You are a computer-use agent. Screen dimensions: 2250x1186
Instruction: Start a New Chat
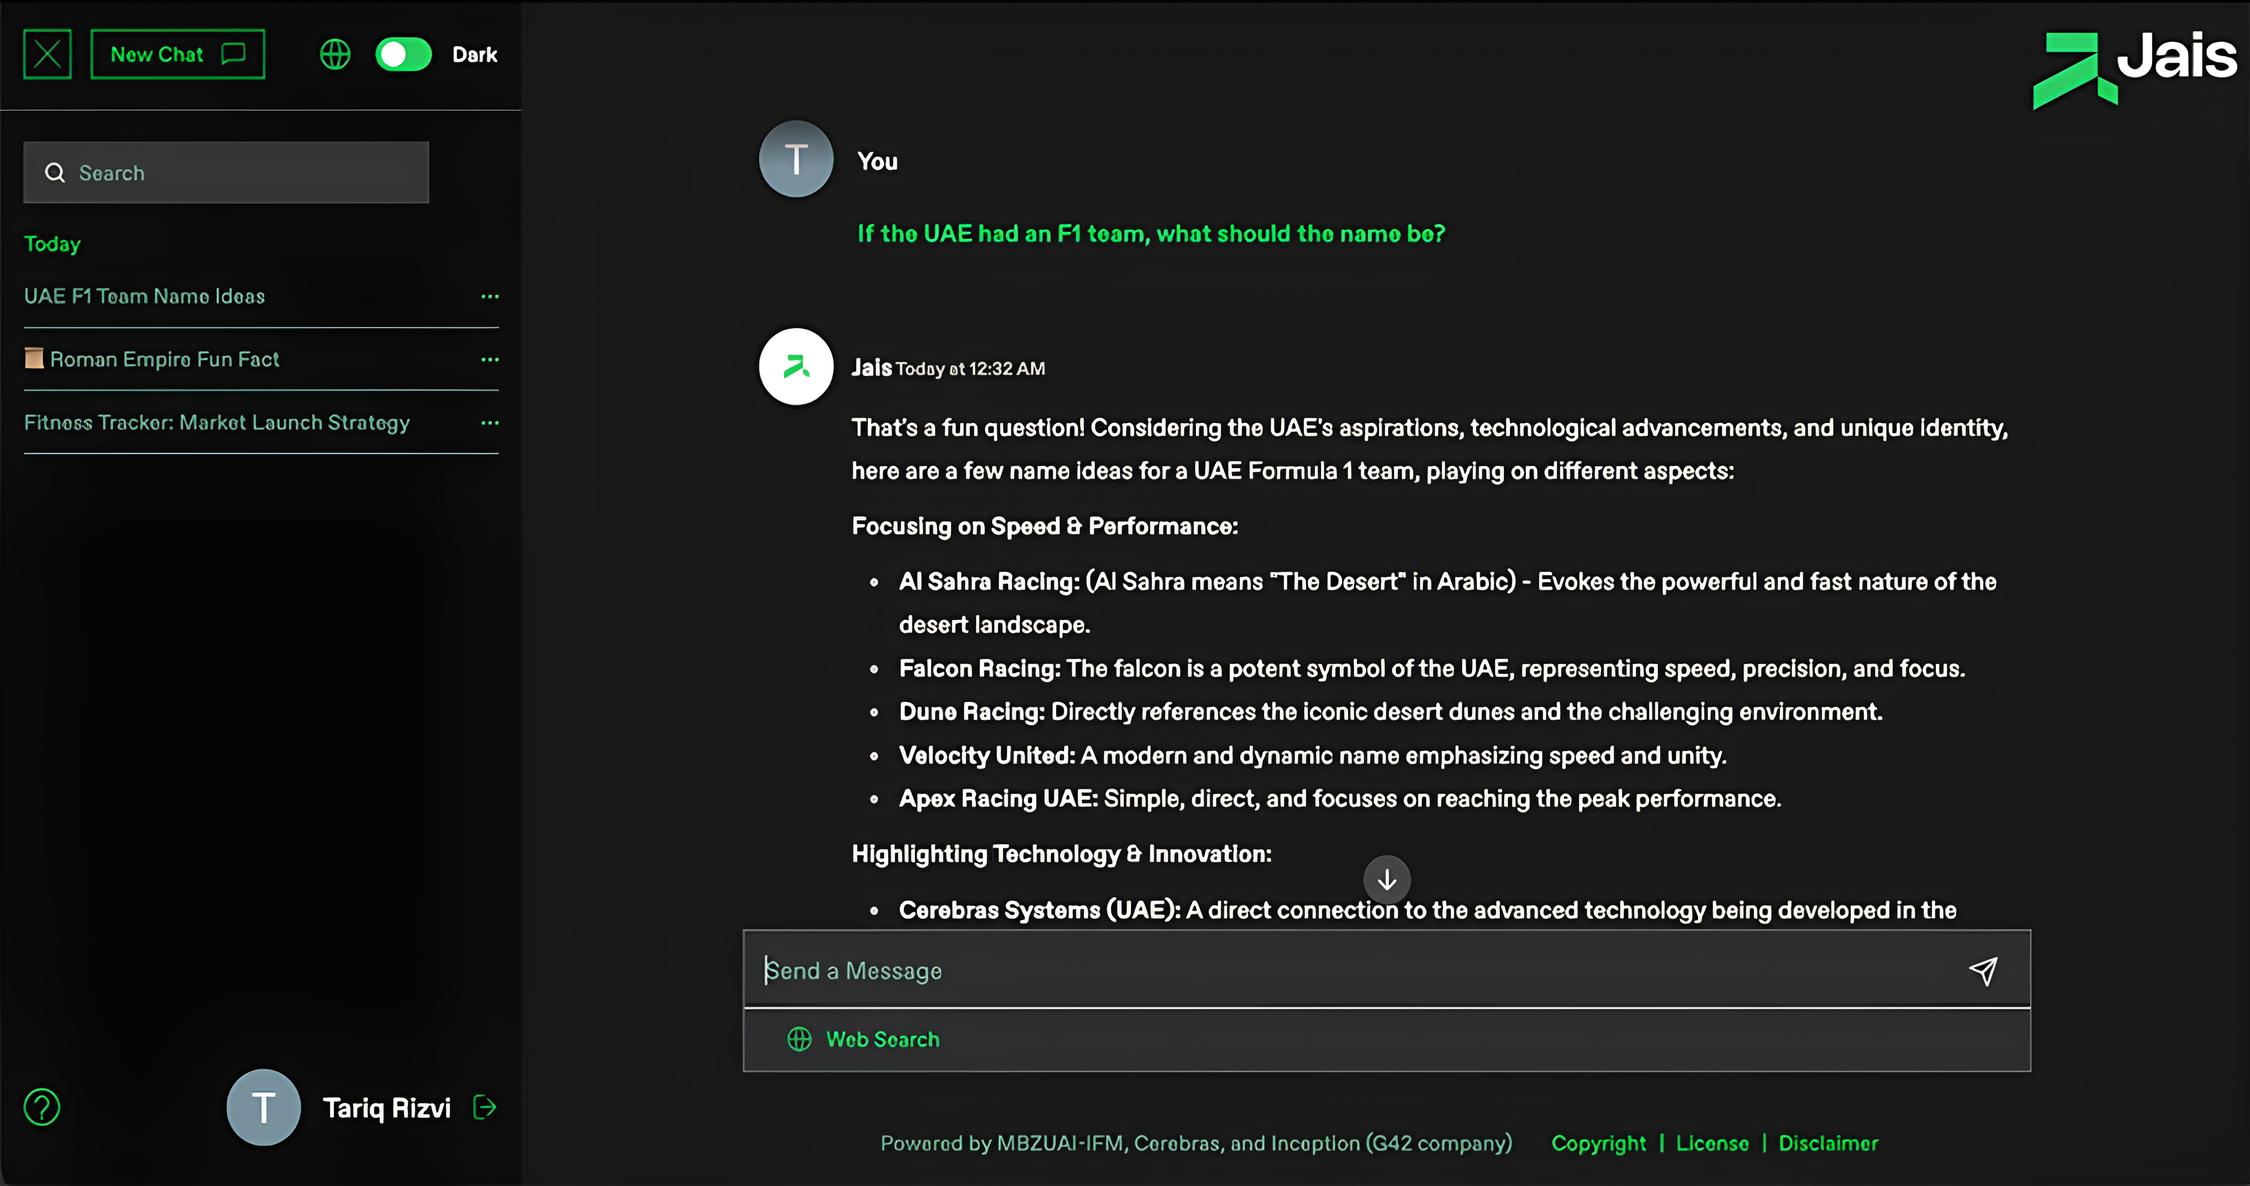click(x=177, y=54)
